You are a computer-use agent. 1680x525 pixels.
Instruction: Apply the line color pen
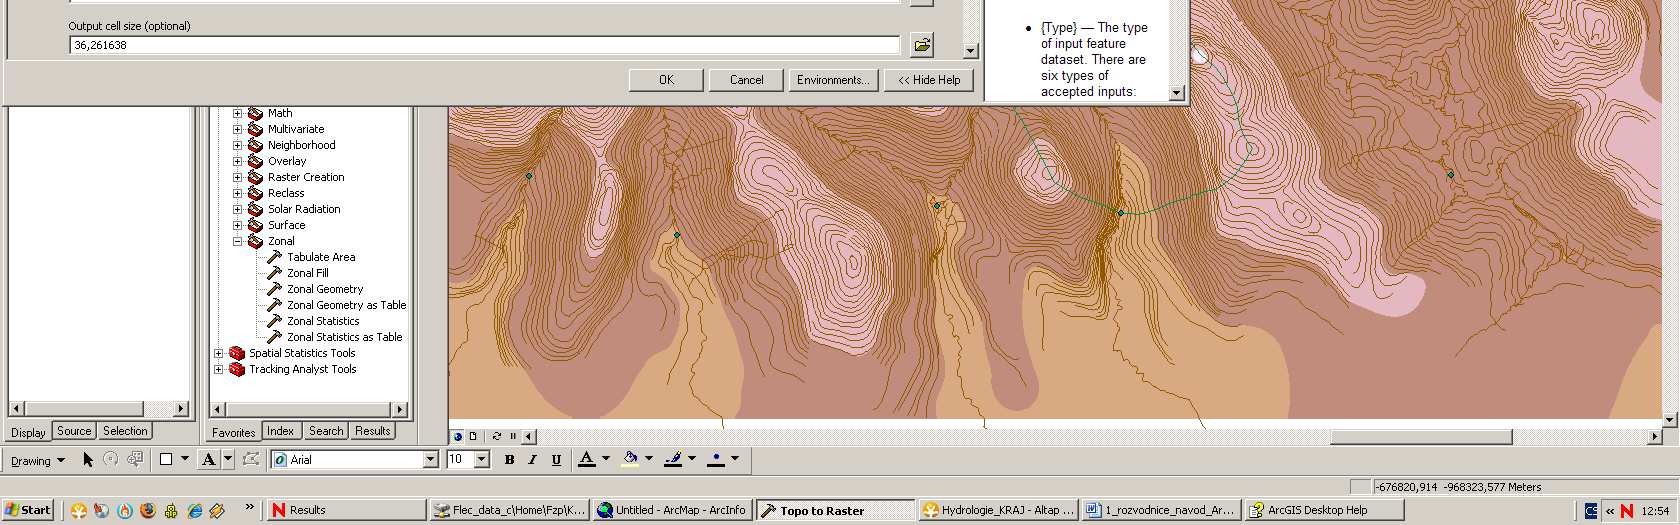673,459
